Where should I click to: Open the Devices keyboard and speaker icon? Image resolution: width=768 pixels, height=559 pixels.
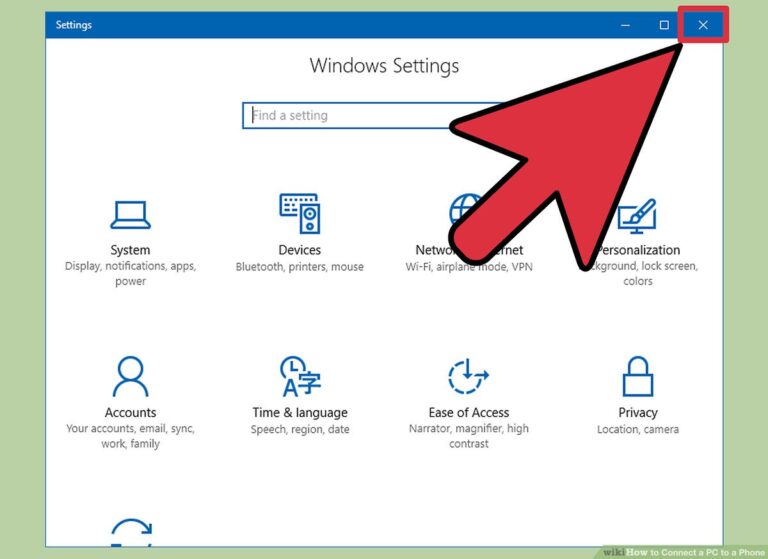pyautogui.click(x=300, y=213)
